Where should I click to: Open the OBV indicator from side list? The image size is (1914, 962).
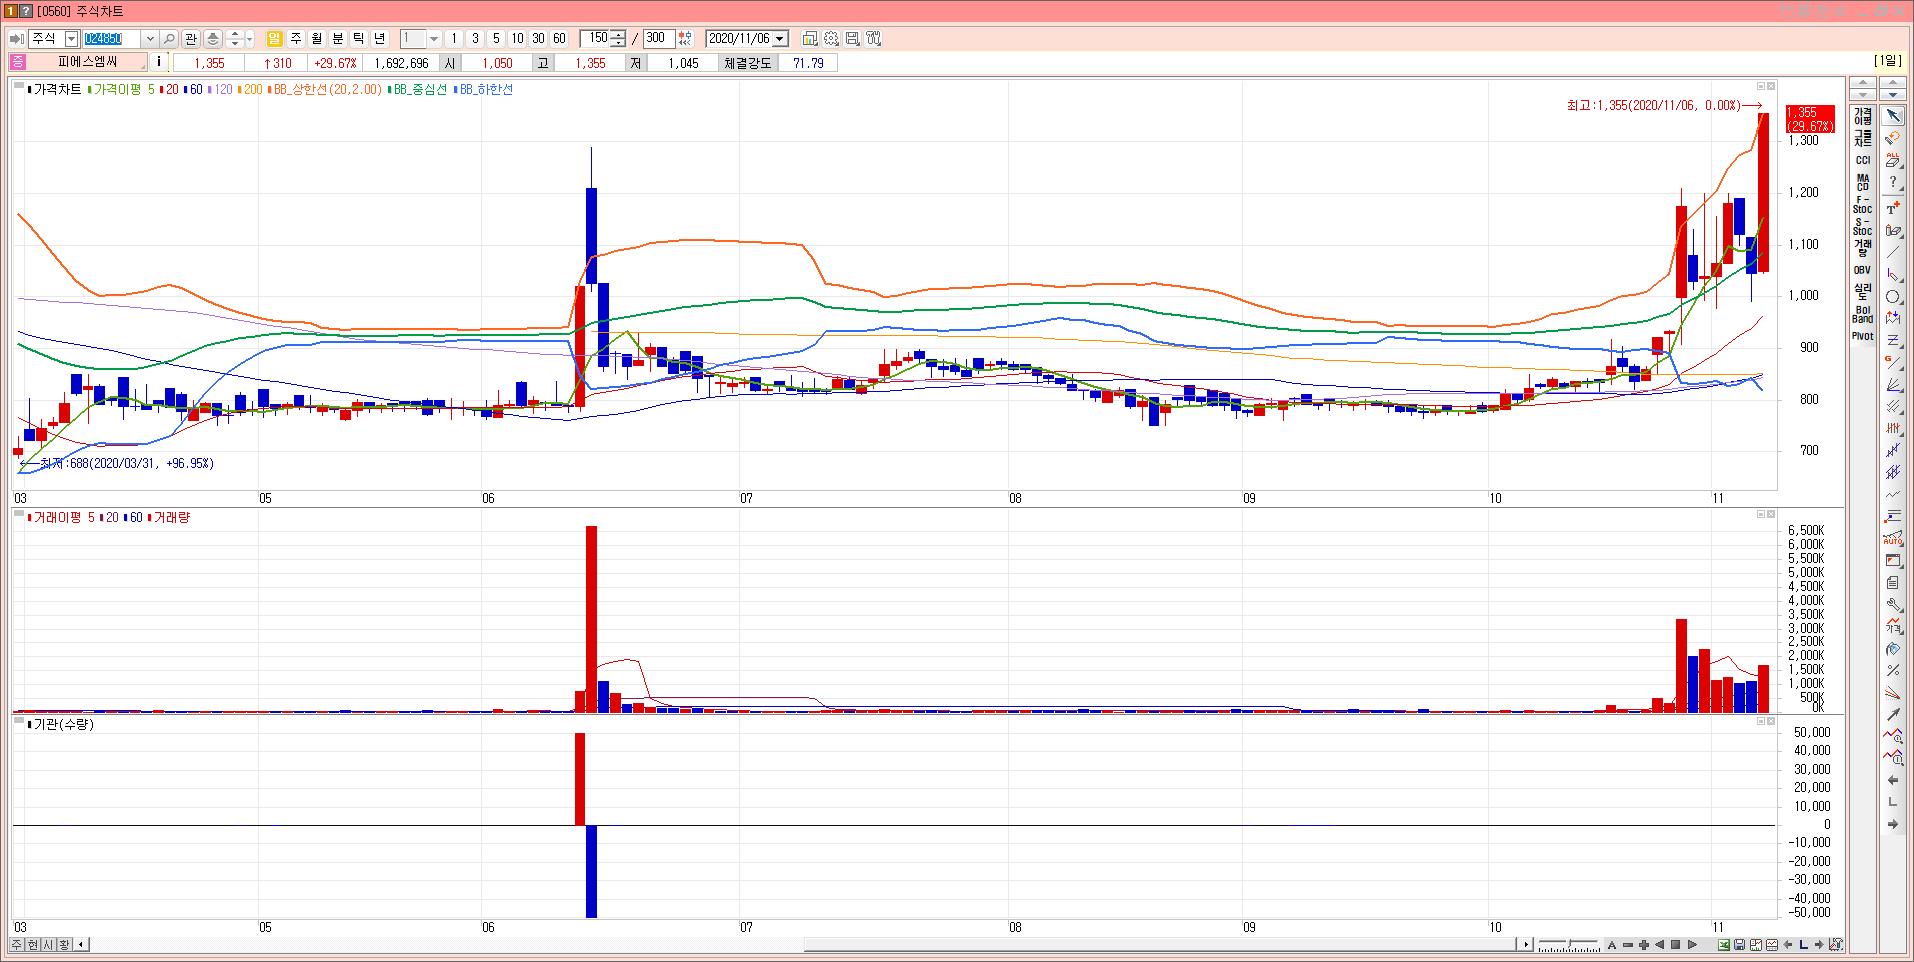[x=1862, y=270]
